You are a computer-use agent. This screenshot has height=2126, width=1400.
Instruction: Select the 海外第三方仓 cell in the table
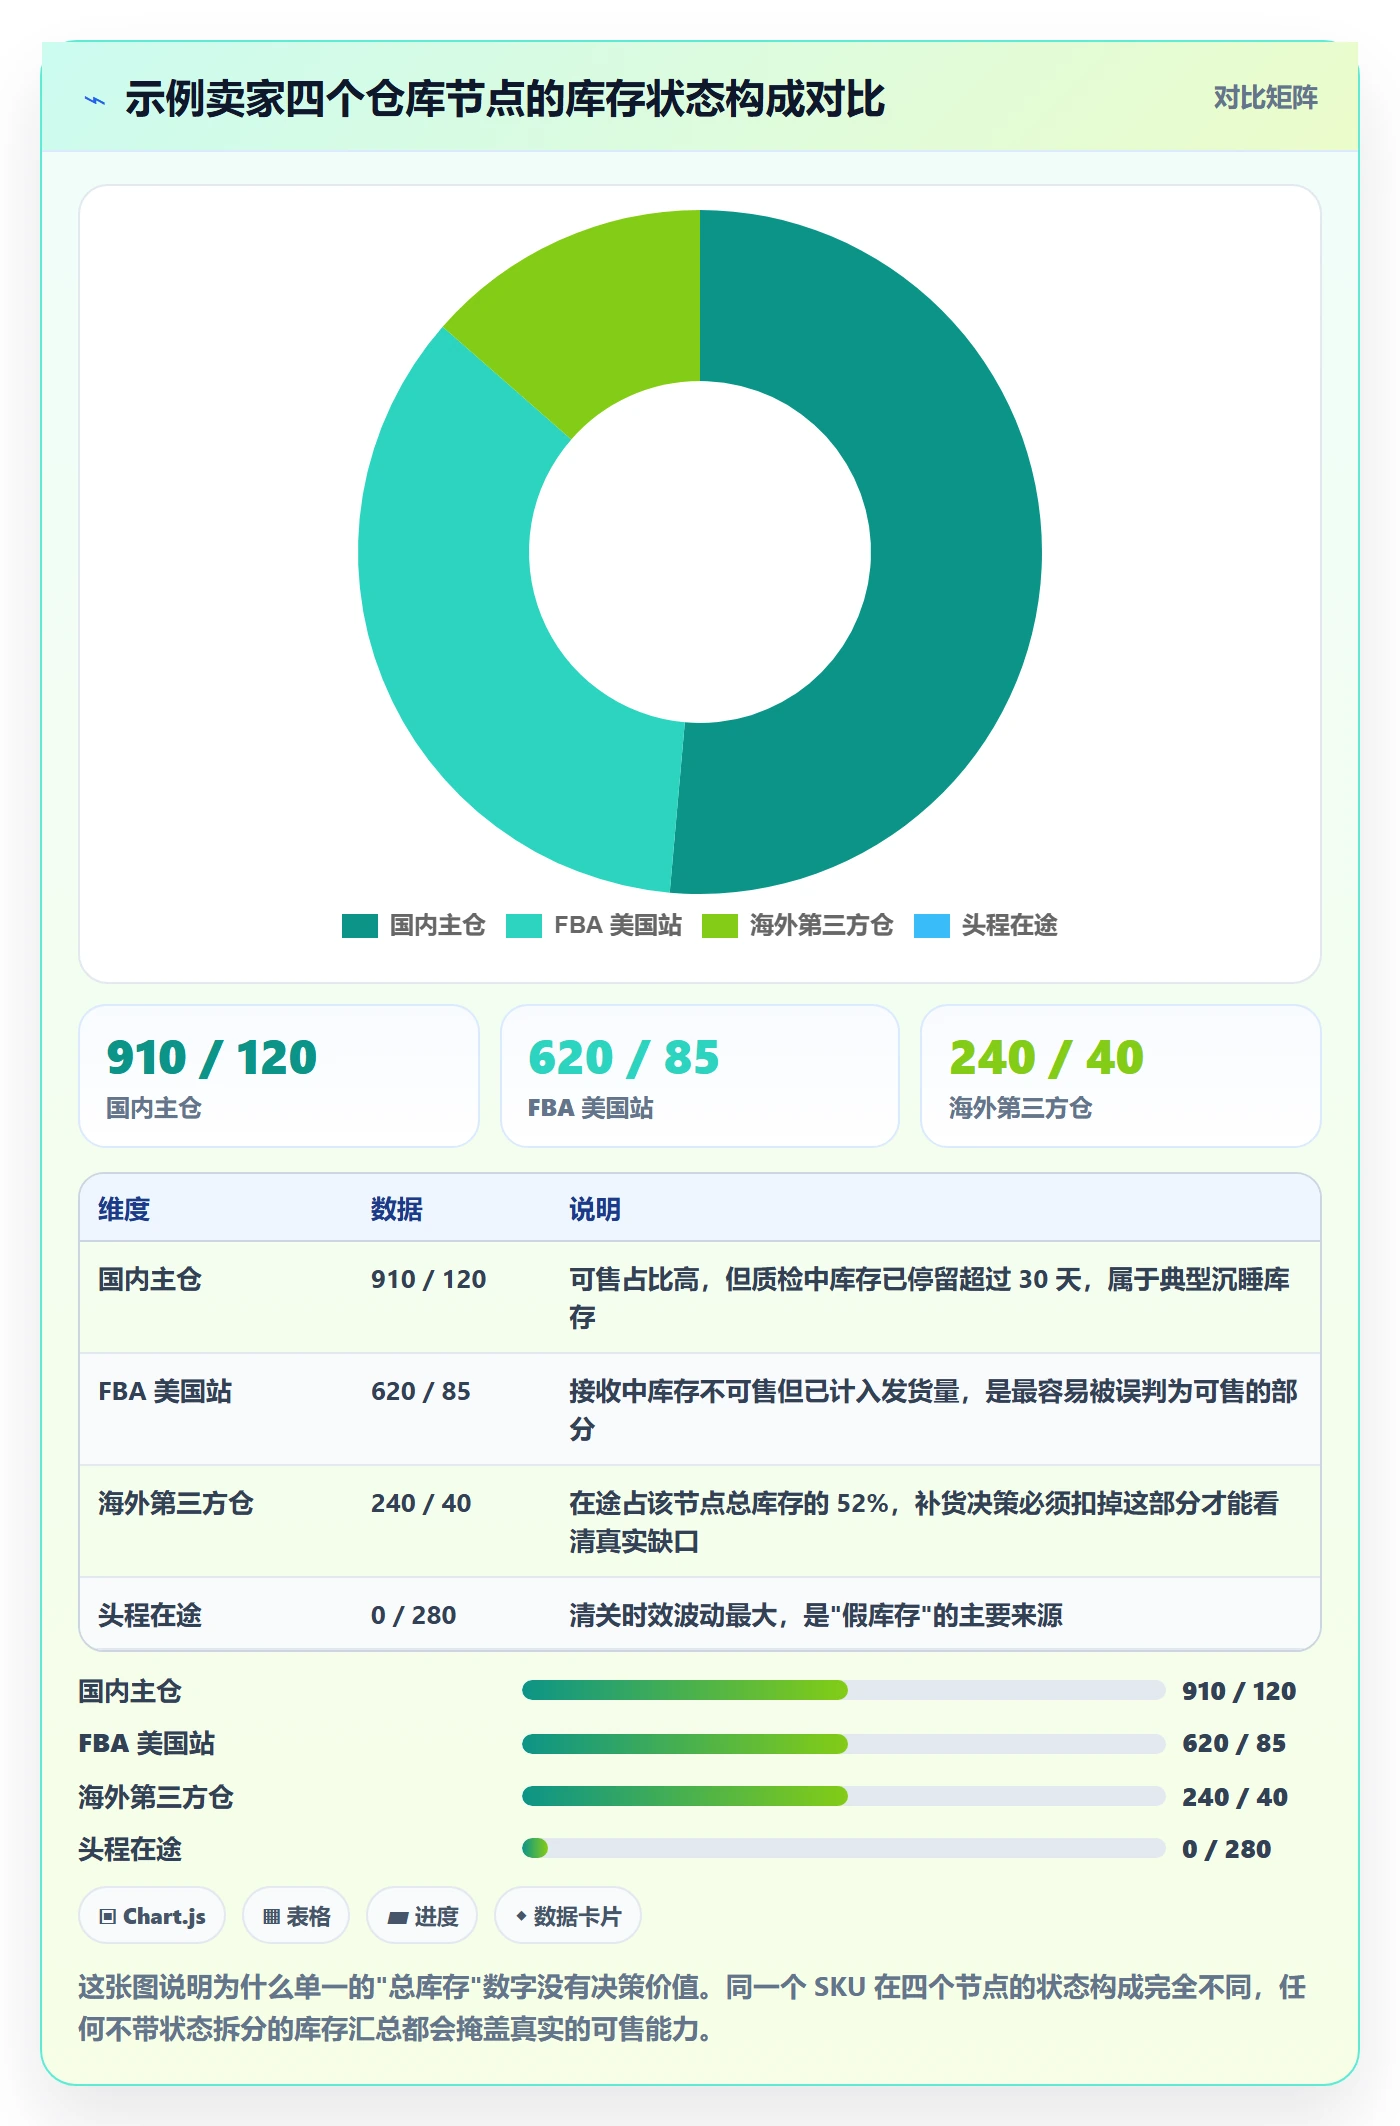(x=176, y=1503)
